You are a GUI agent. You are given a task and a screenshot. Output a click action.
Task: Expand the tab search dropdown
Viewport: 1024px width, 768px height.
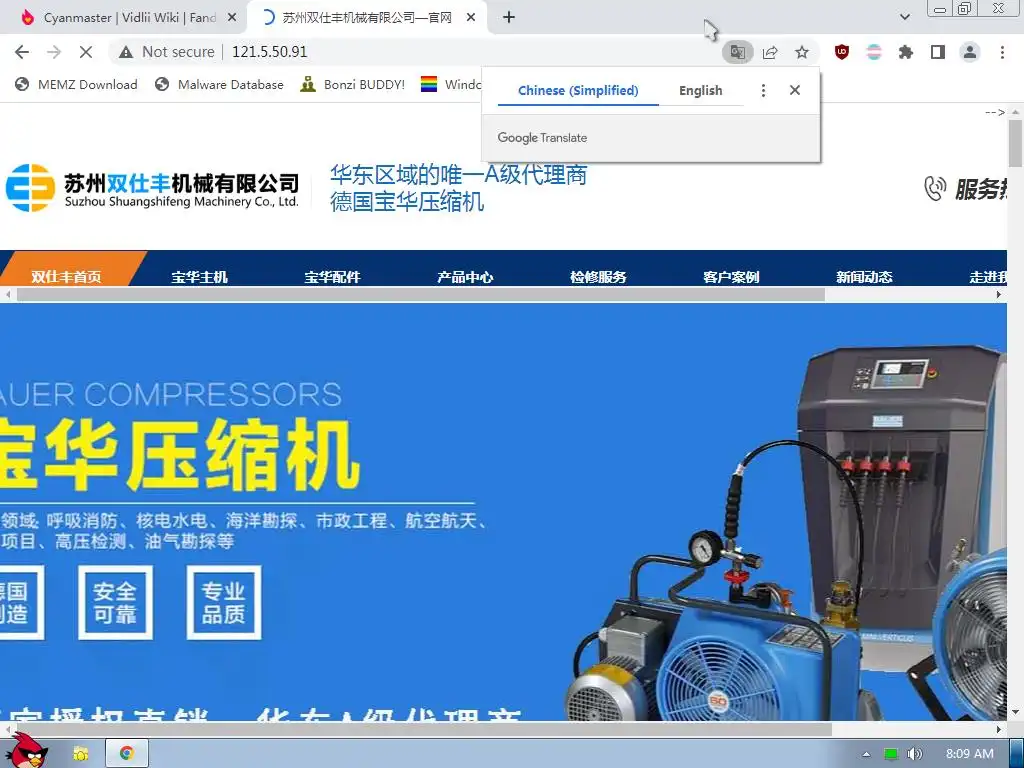click(x=904, y=17)
